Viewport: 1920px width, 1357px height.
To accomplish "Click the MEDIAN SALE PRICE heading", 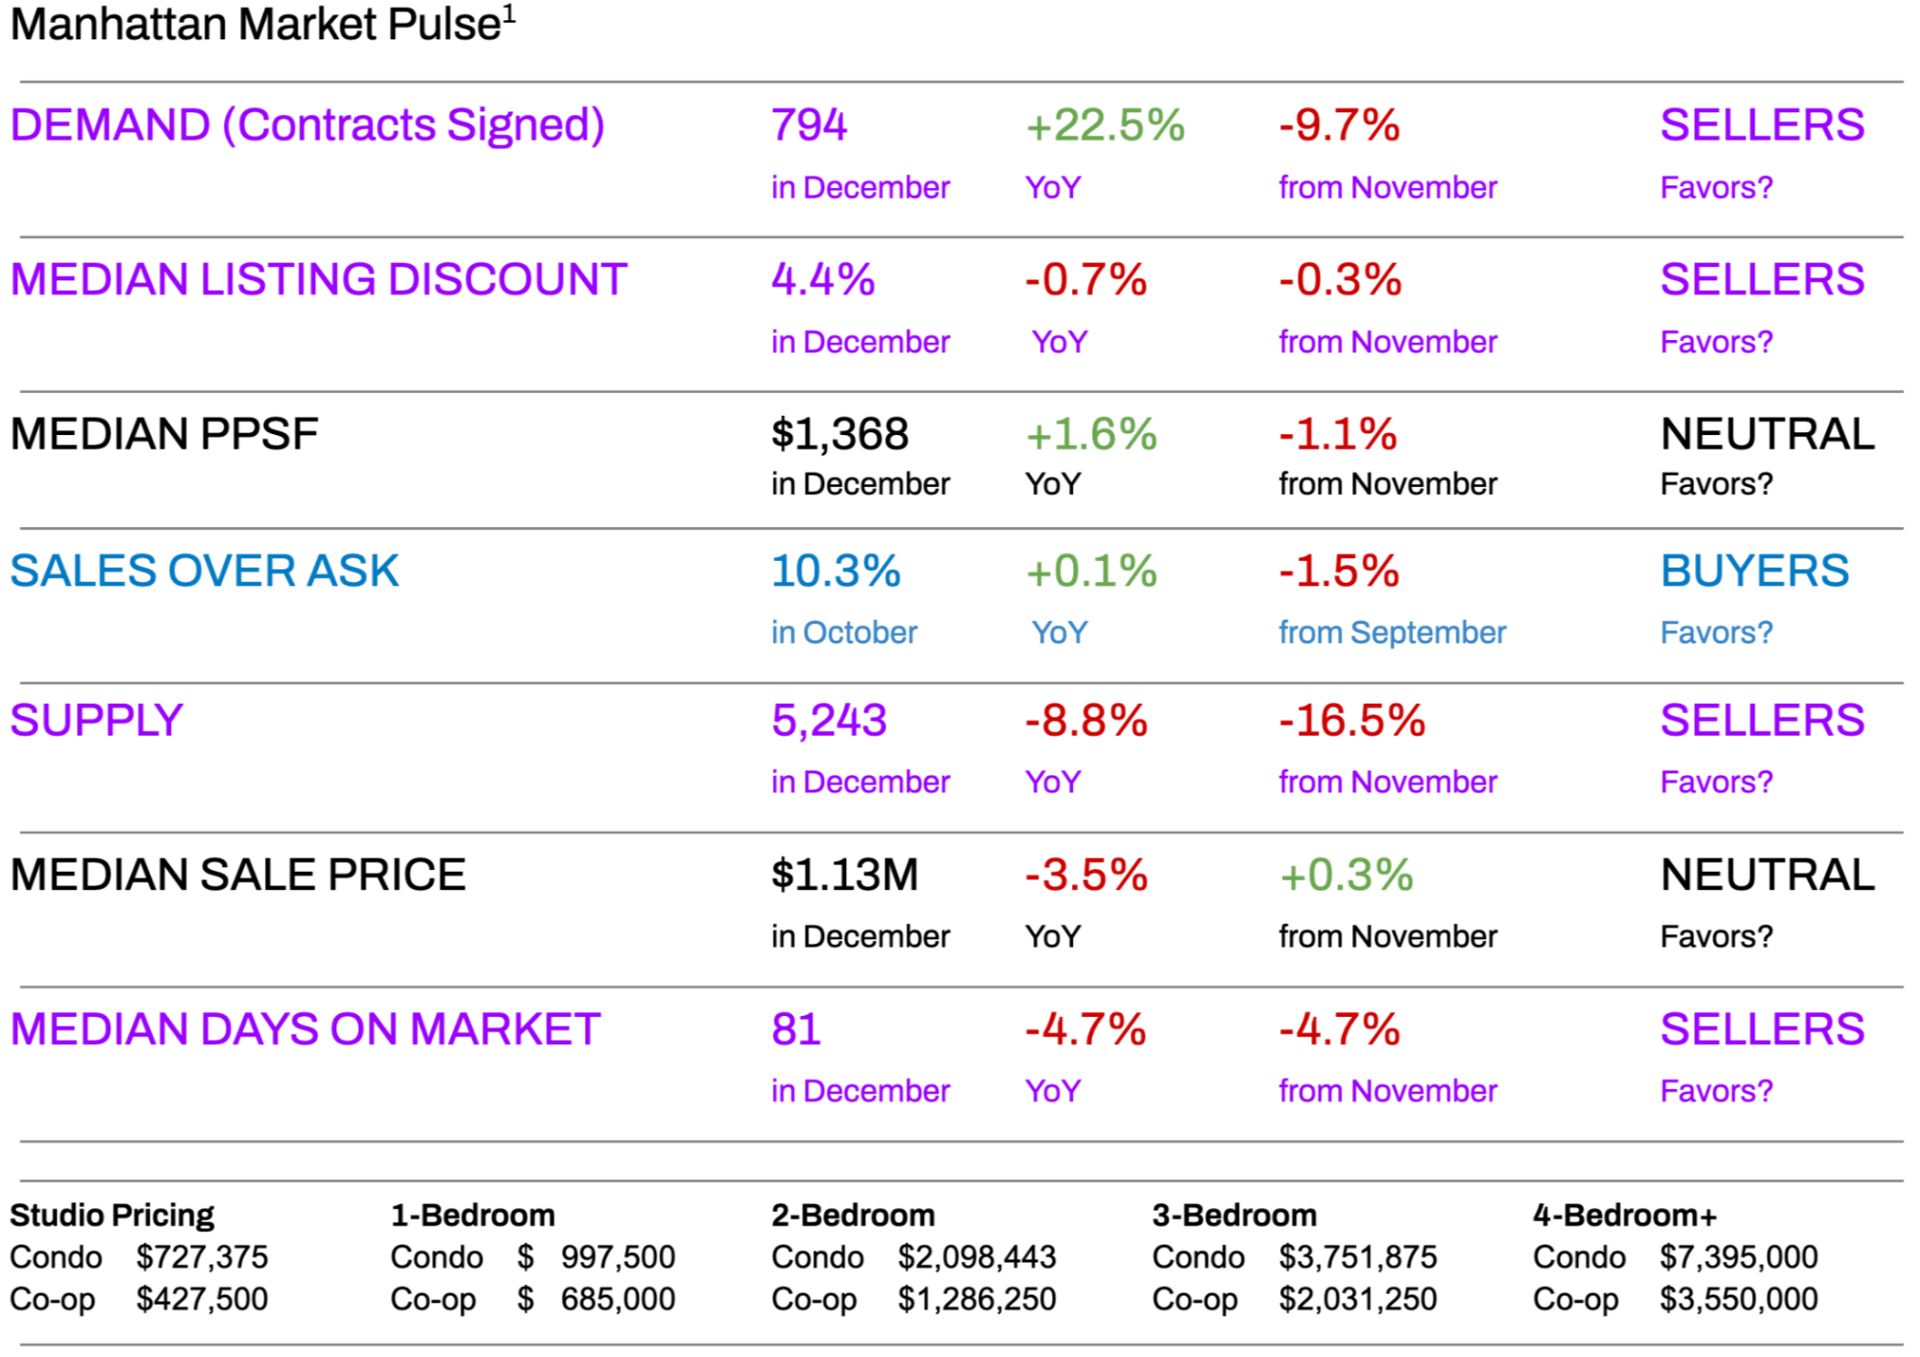I will (238, 875).
